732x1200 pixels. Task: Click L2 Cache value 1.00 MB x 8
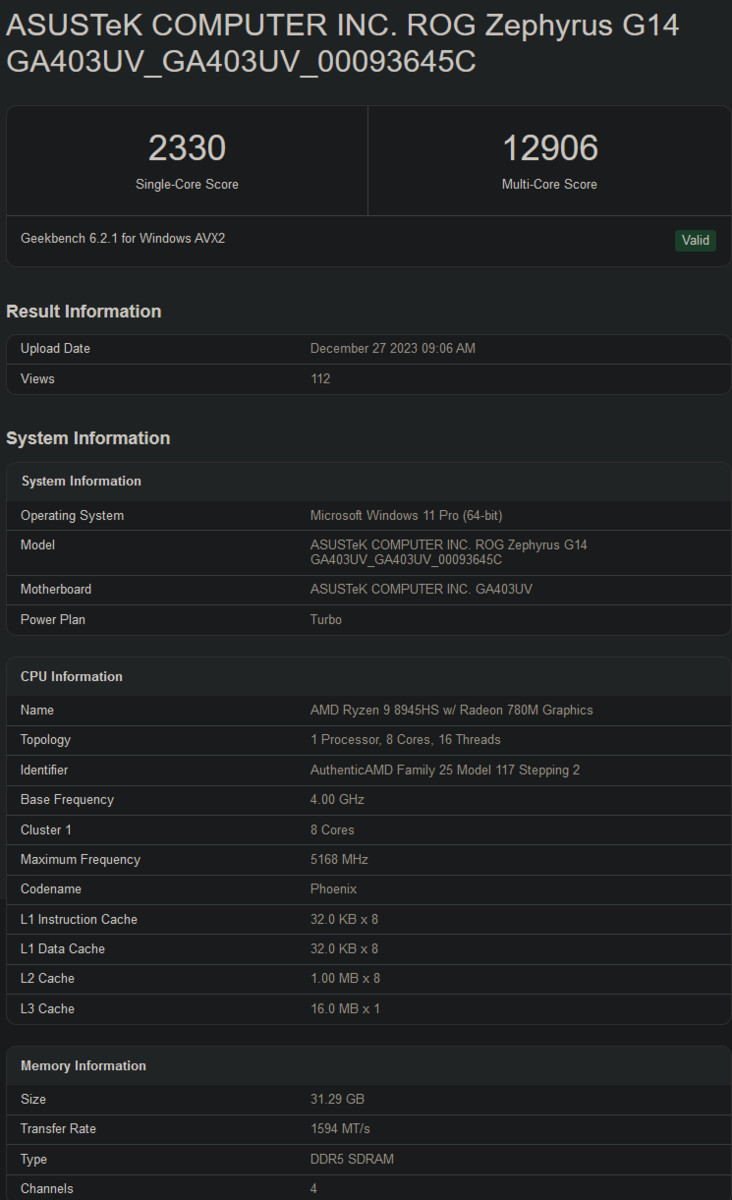click(345, 979)
